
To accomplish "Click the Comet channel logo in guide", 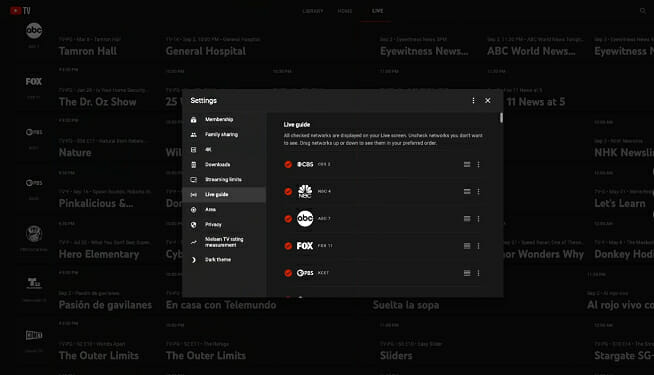I will [x=34, y=335].
